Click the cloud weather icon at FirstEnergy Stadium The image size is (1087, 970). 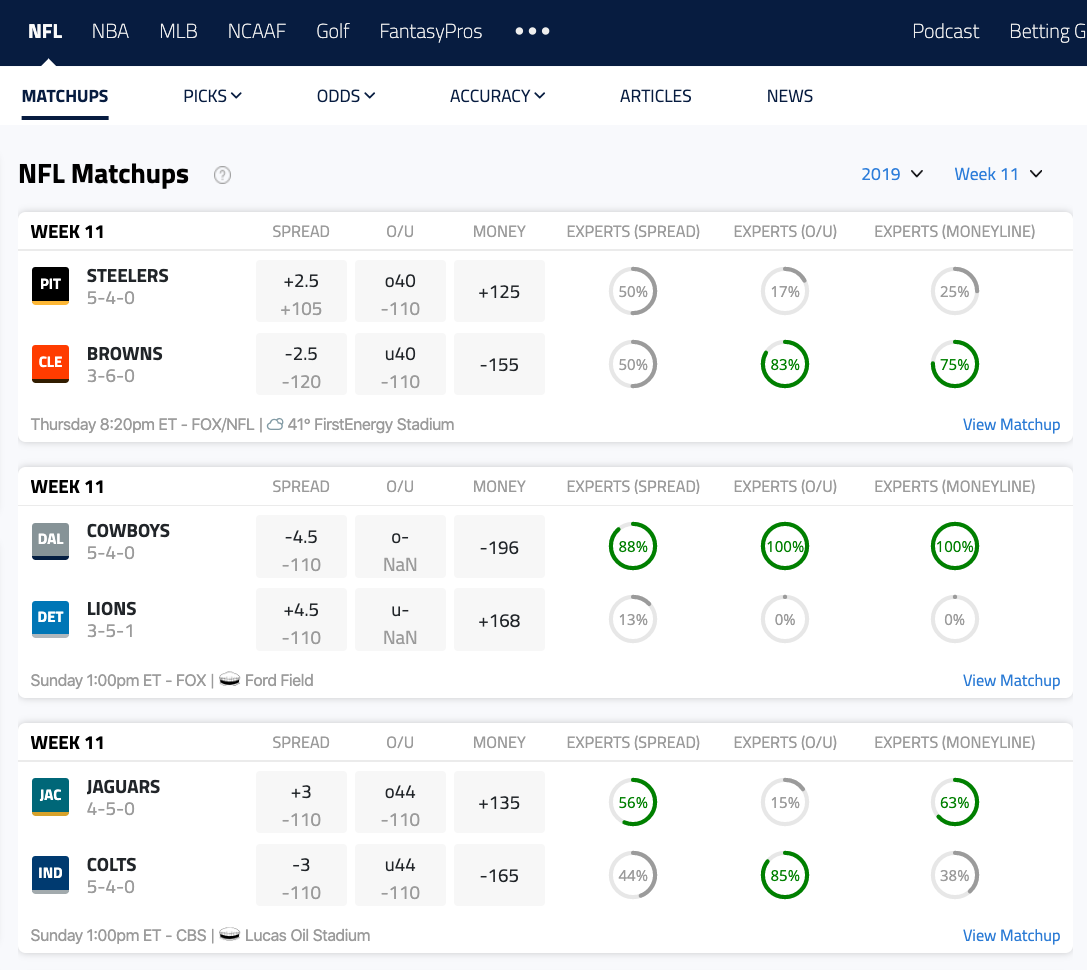click(x=275, y=424)
